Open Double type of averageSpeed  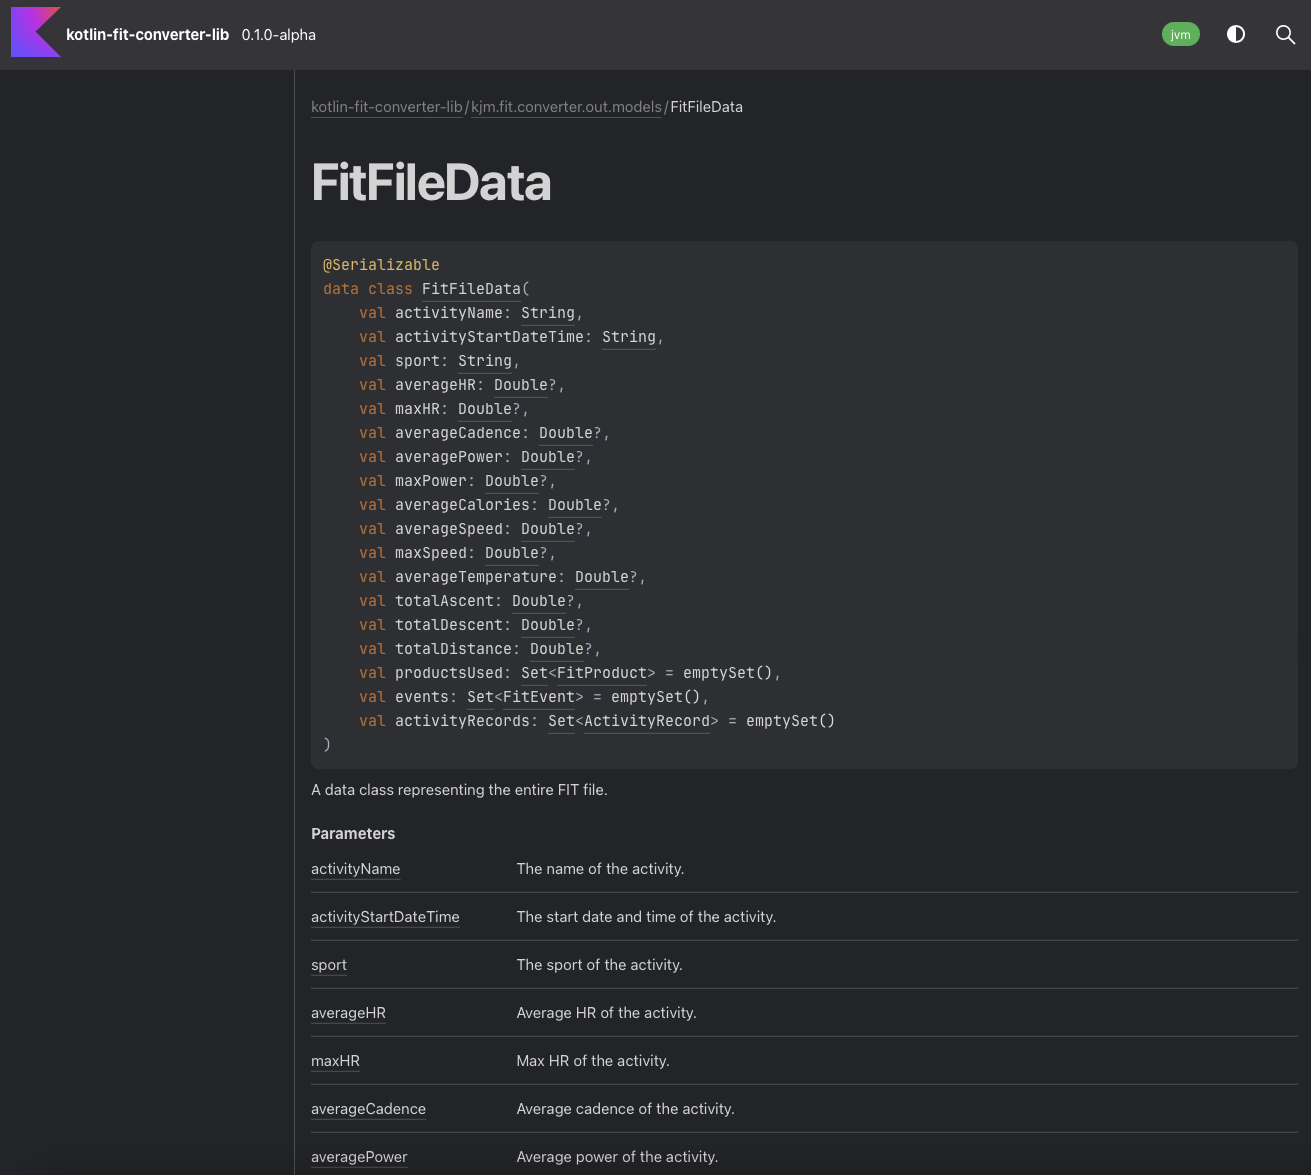548,529
